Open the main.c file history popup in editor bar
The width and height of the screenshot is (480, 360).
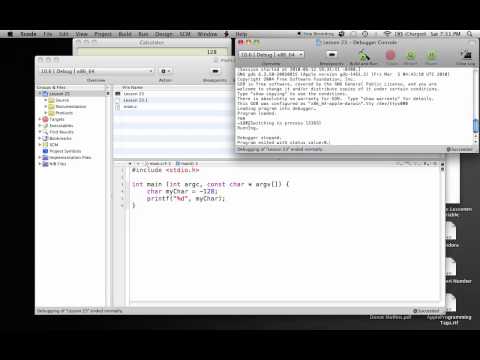[x=159, y=163]
